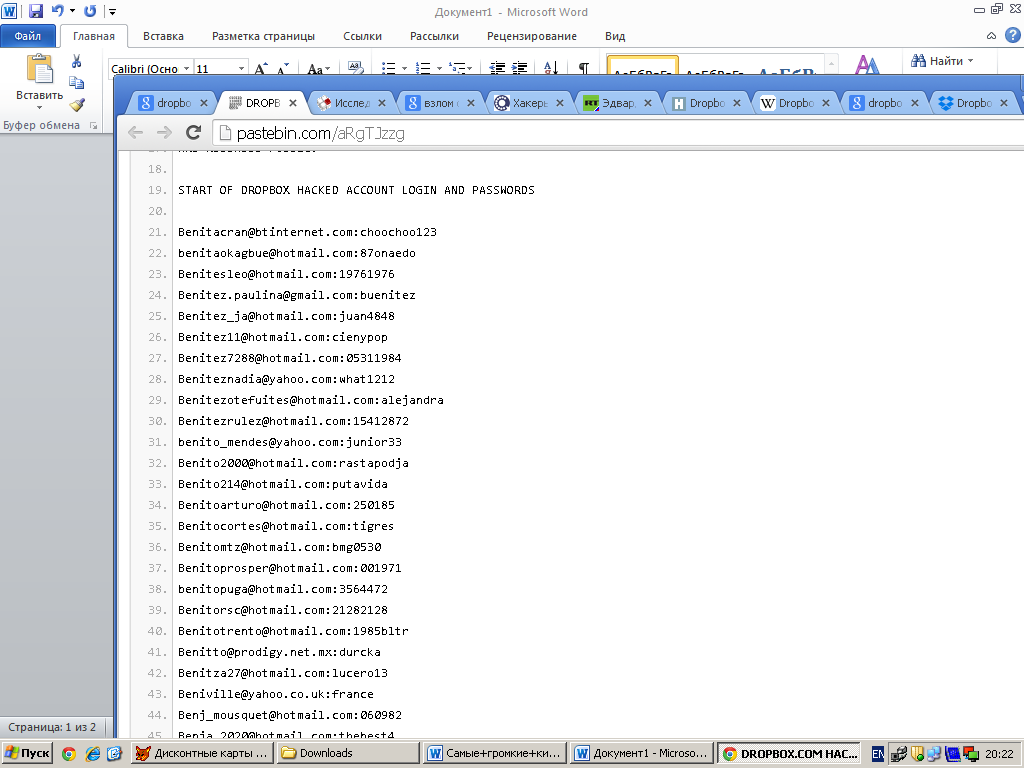Decrease font size with shrink font icon

pos(283,68)
